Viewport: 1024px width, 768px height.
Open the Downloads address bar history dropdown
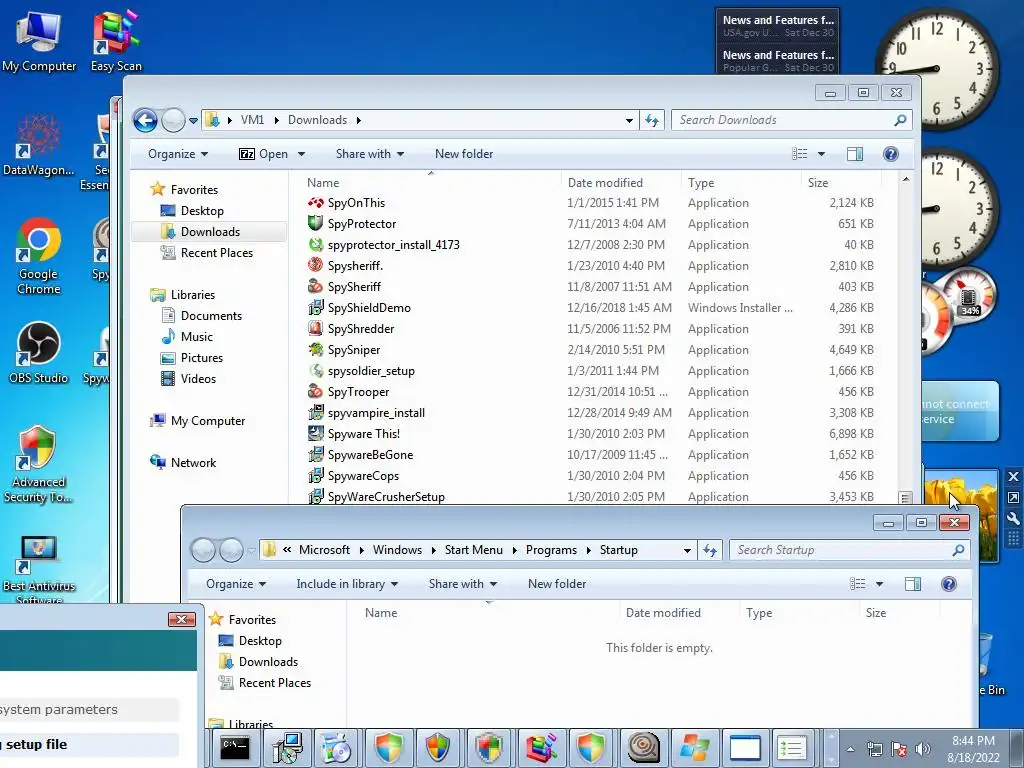(x=629, y=120)
